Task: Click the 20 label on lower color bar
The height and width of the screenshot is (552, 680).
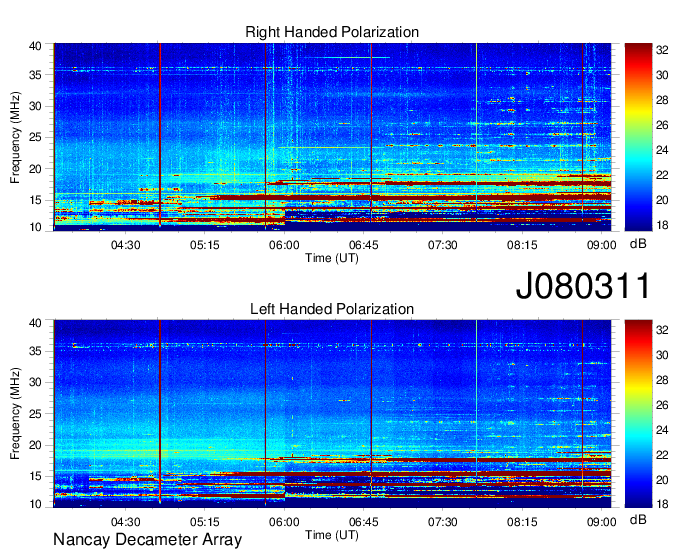Action: coord(662,480)
